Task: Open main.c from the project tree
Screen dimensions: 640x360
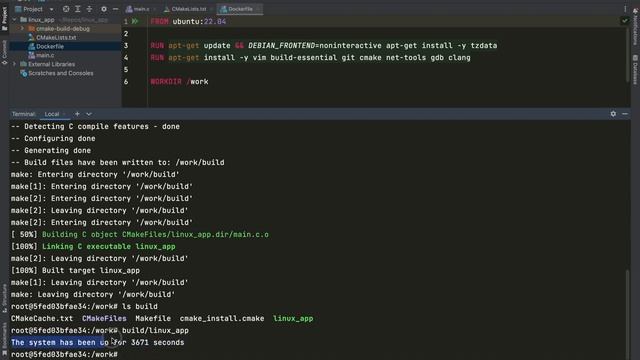Action: pos(44,55)
